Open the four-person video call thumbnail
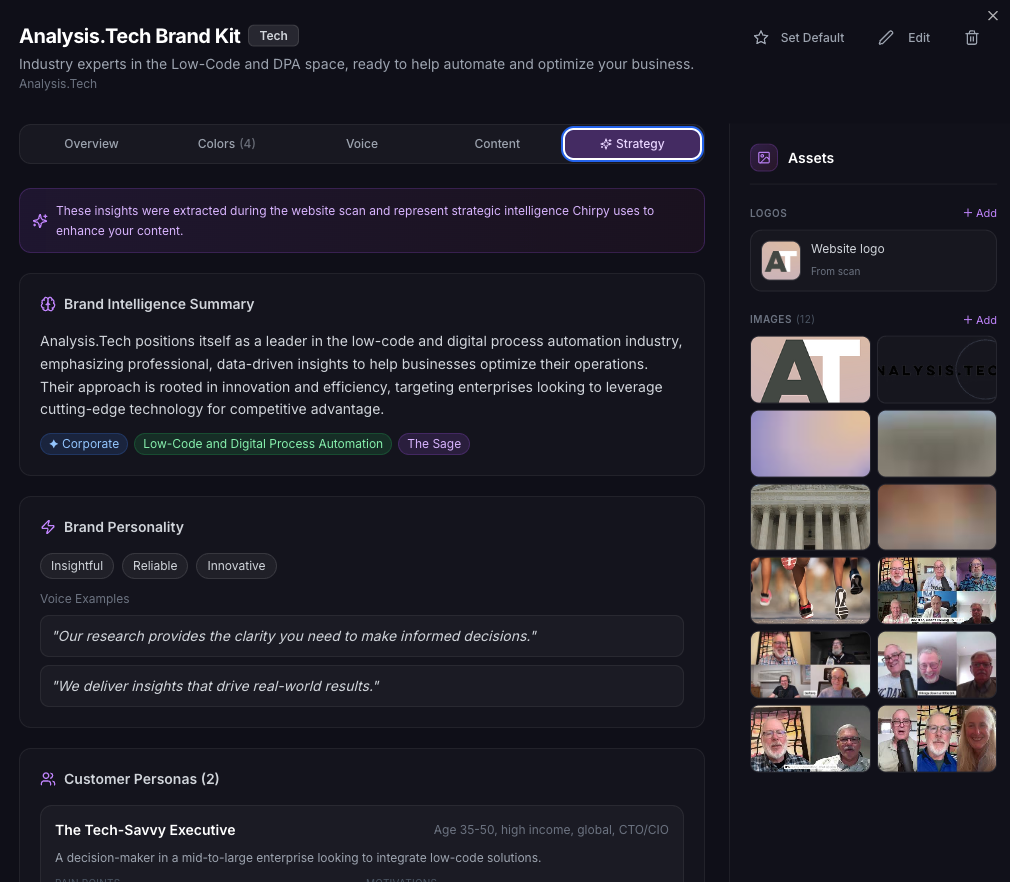Screen dimensions: 1010x882 (x=810, y=665)
